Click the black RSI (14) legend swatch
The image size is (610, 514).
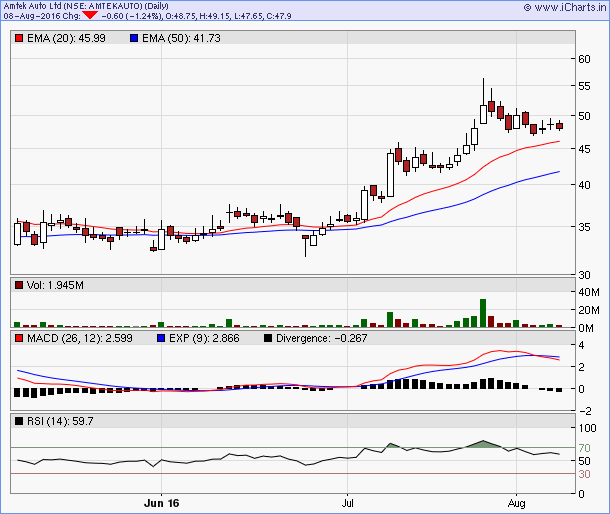(x=19, y=421)
